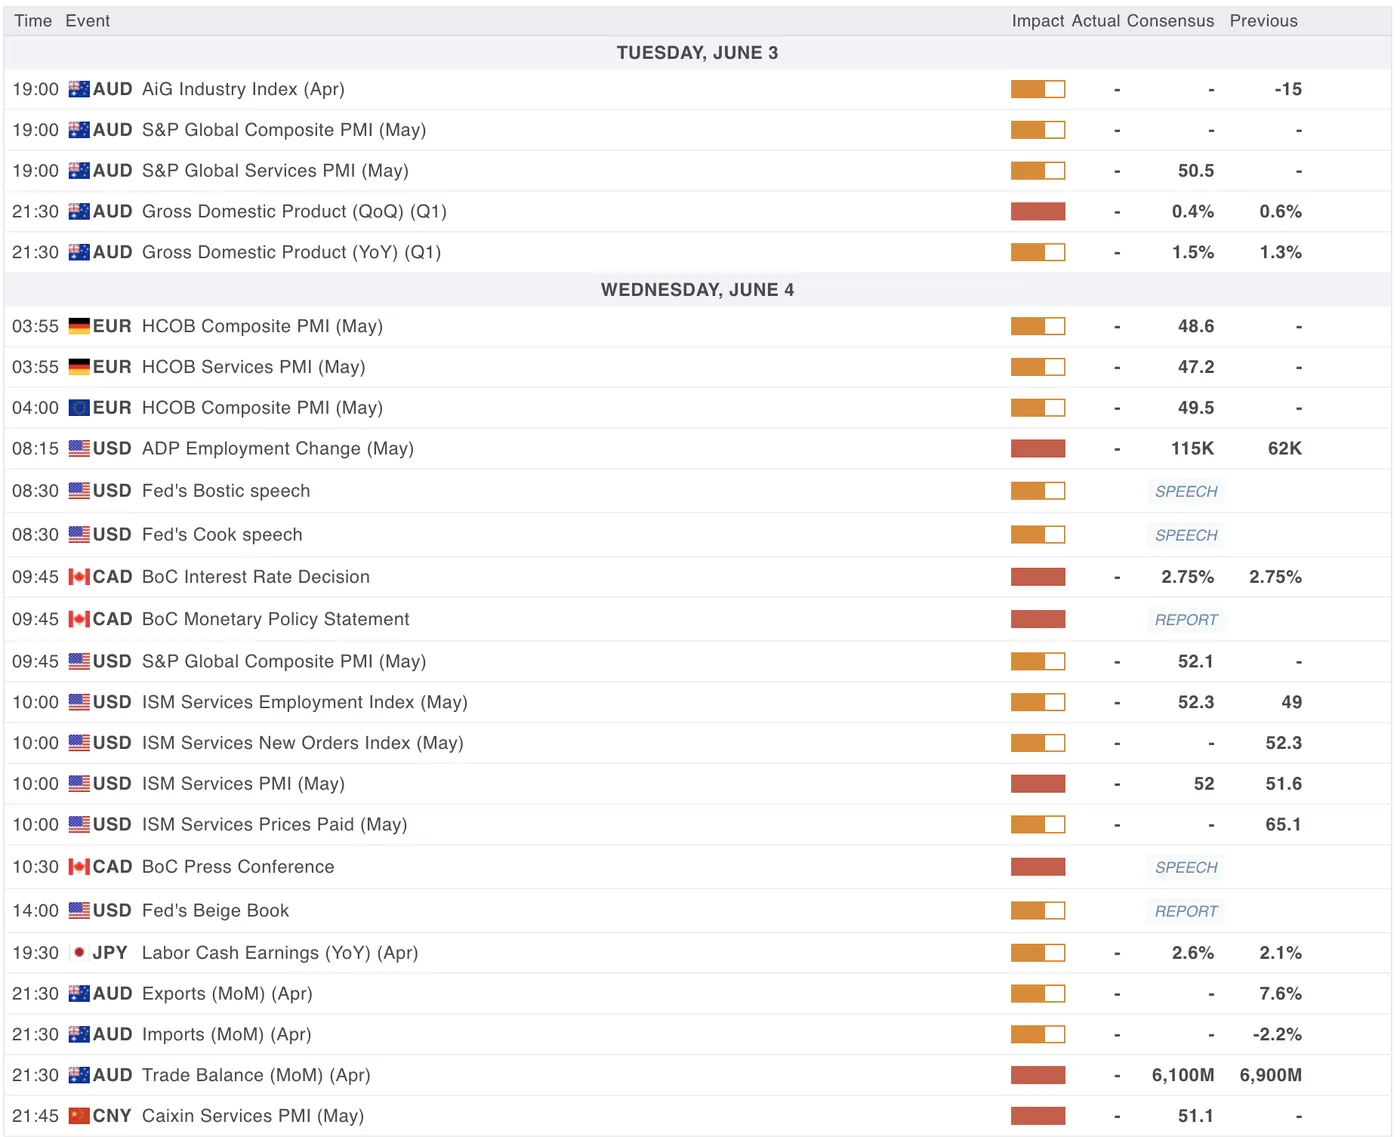Click the Impact column header
Screen dimensions: 1400x1137
click(x=1038, y=21)
